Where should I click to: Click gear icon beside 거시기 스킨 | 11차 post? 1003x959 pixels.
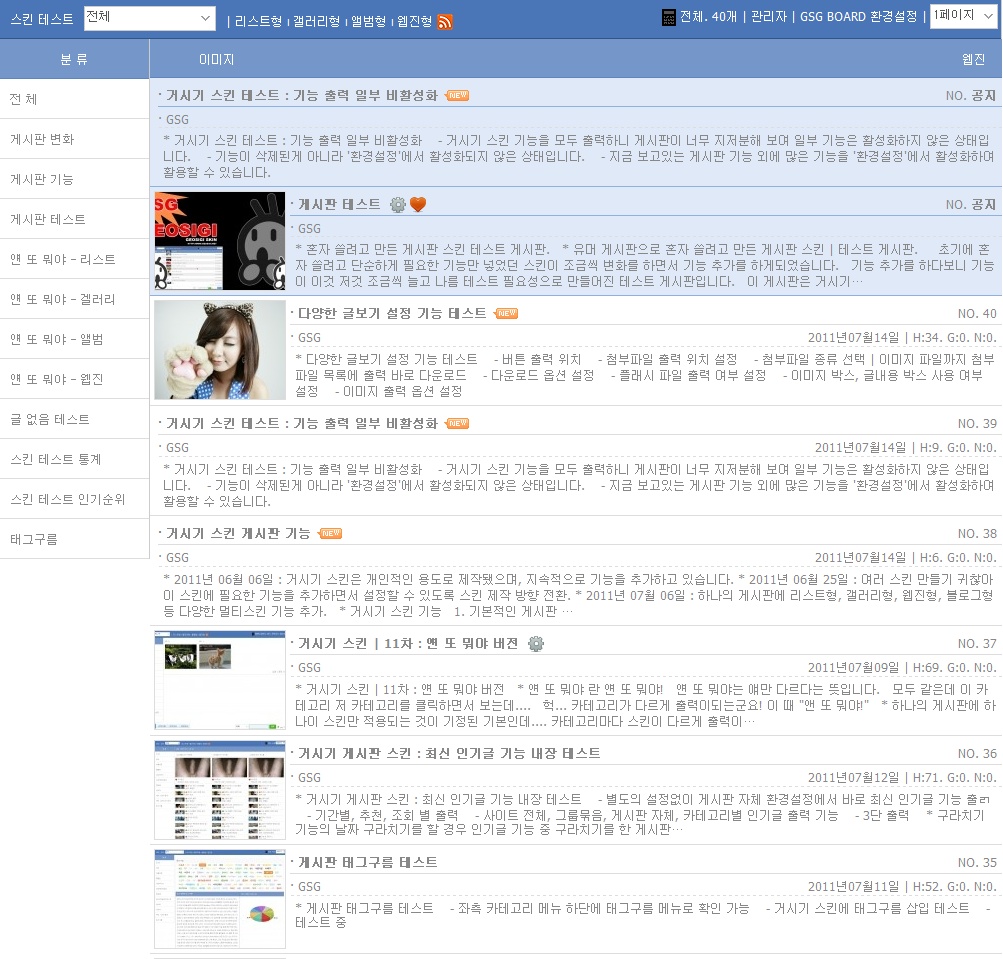click(536, 644)
